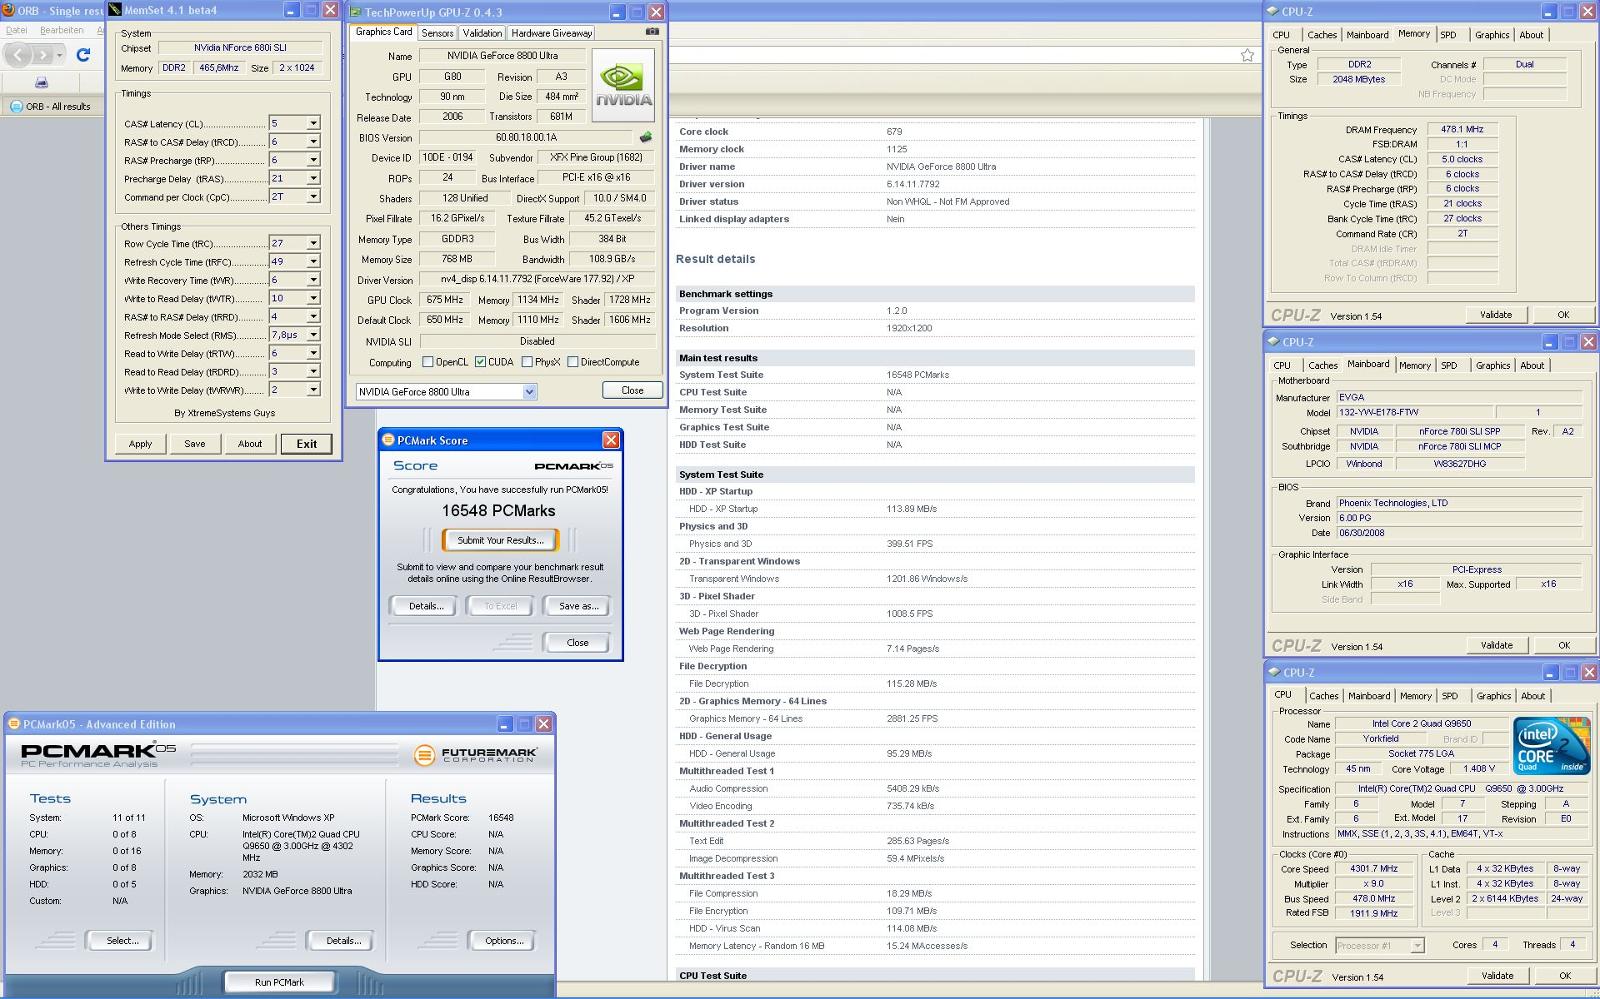Viewport: 1600px width, 999px height.
Task: Open the GPU-Z graphics card selection dropdown
Action: click(530, 392)
